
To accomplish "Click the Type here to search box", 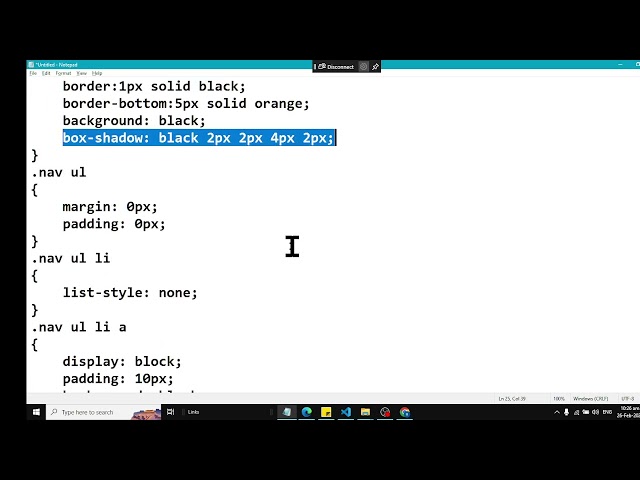I will click(x=104, y=412).
